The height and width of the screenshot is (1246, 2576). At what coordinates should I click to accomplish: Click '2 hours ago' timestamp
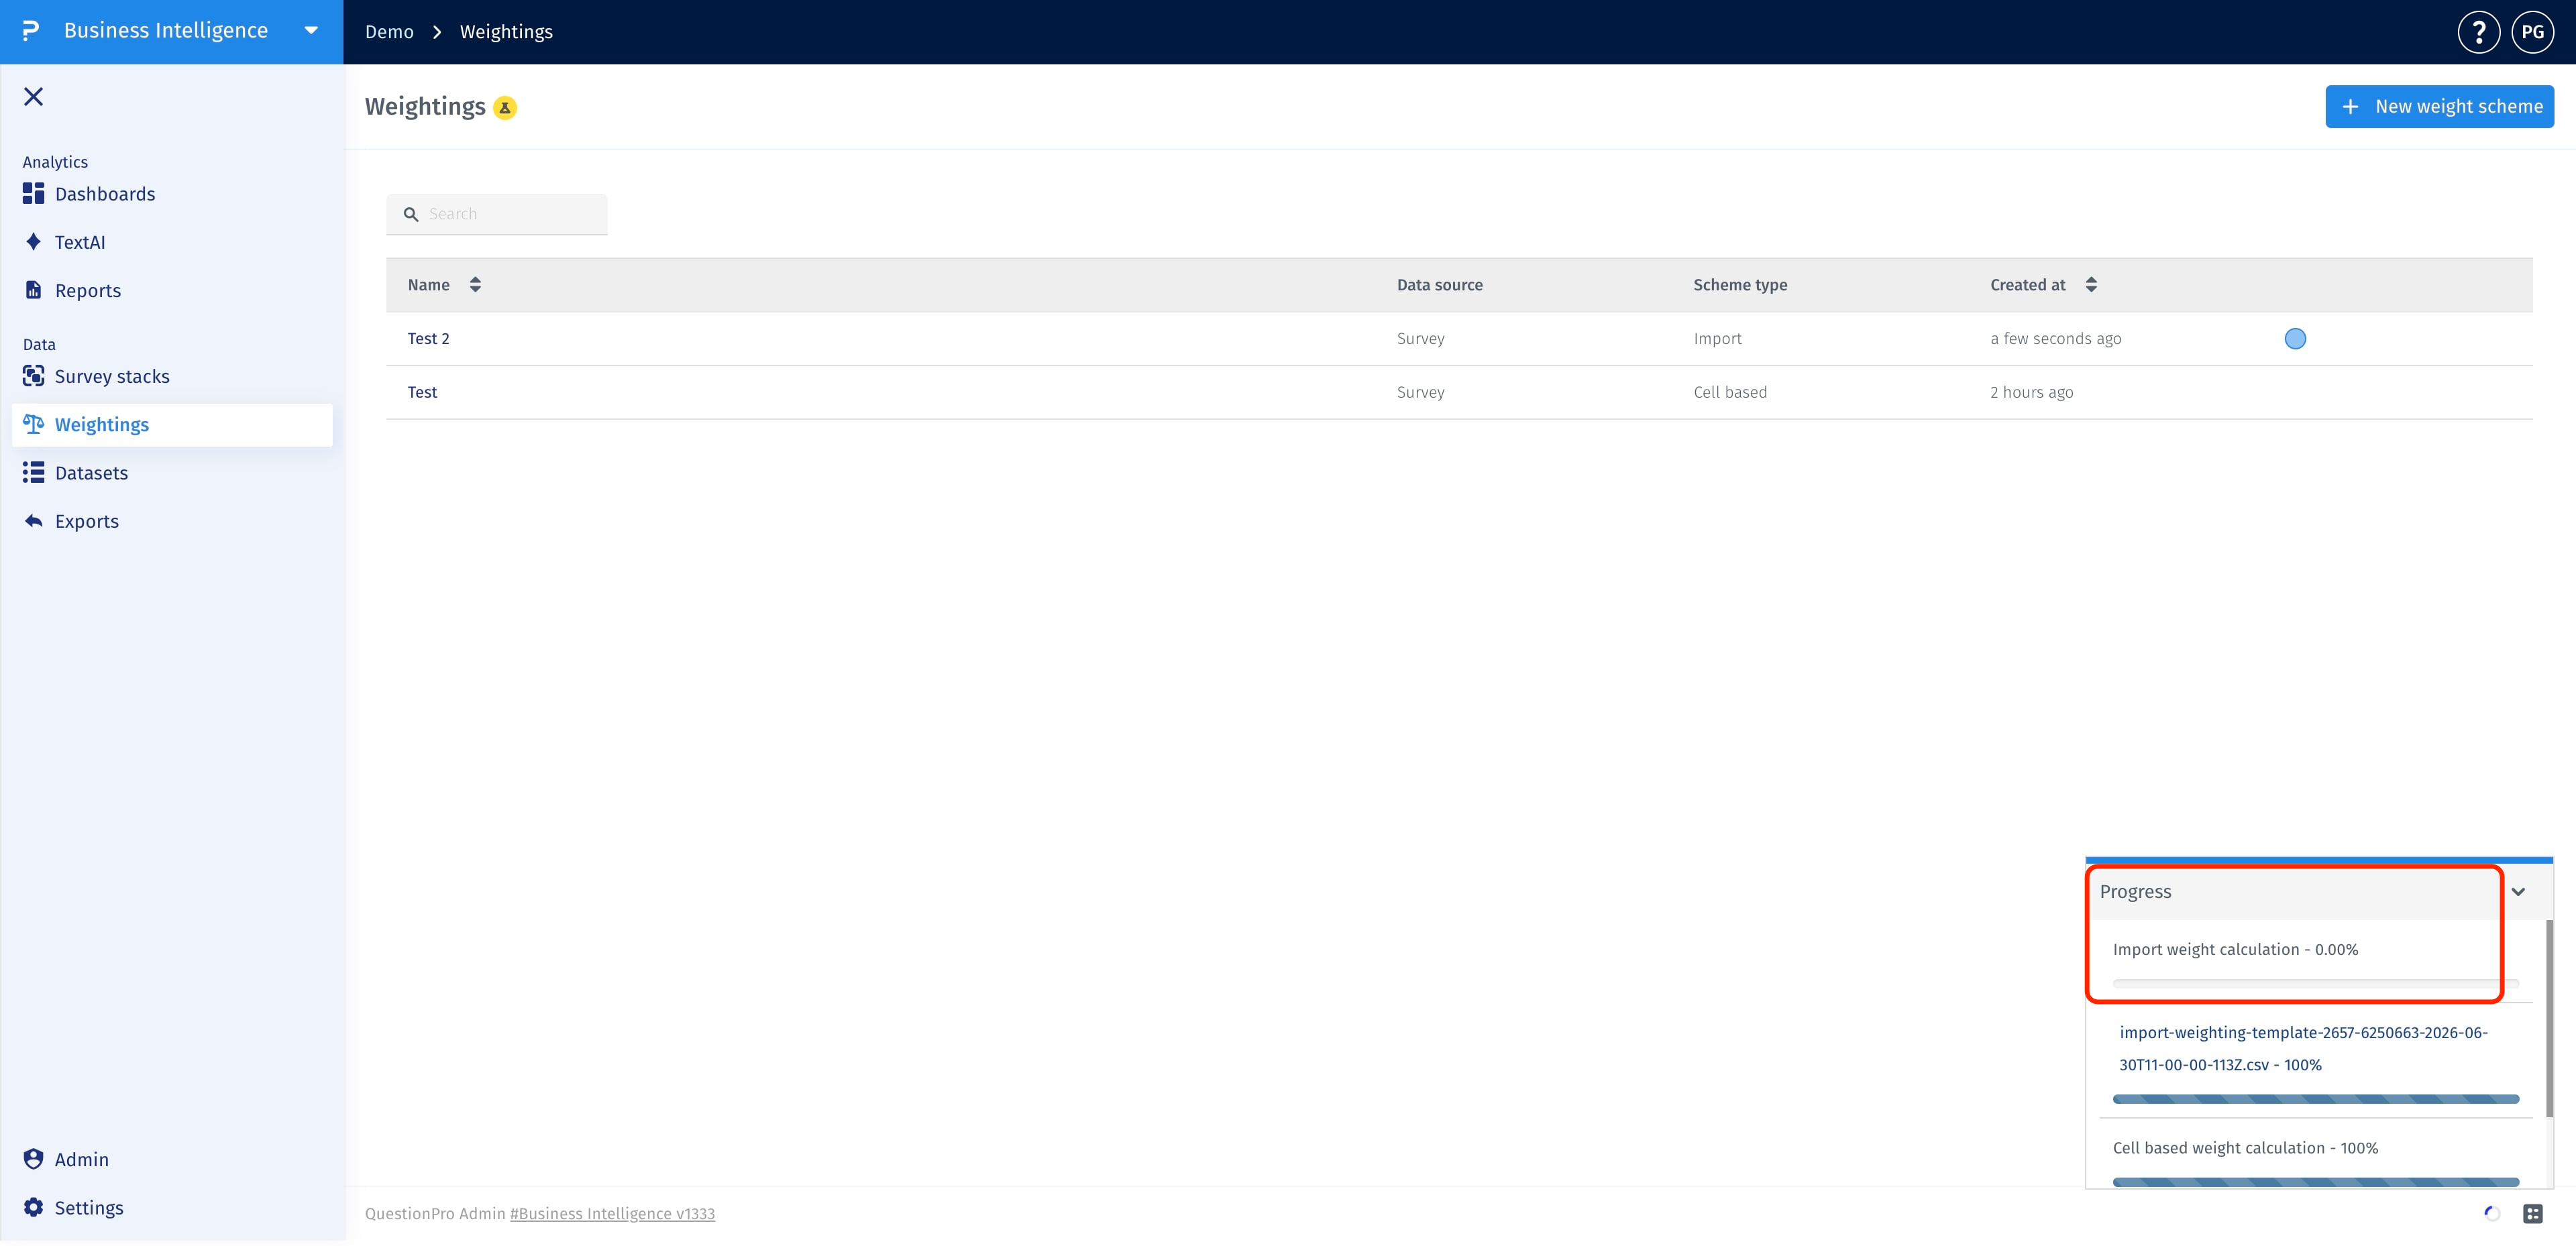[x=2031, y=393]
